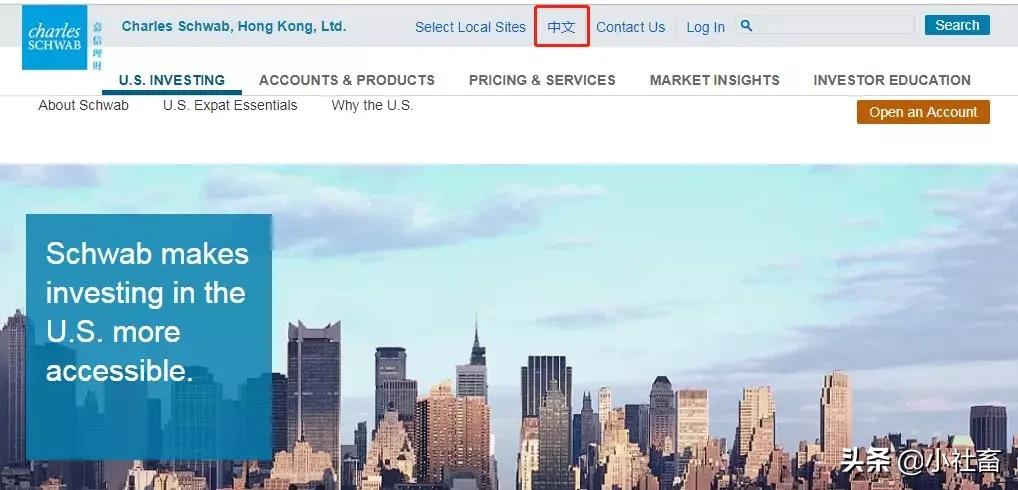The width and height of the screenshot is (1018, 490).
Task: Click the About Schwab submenu link
Action: tap(84, 105)
